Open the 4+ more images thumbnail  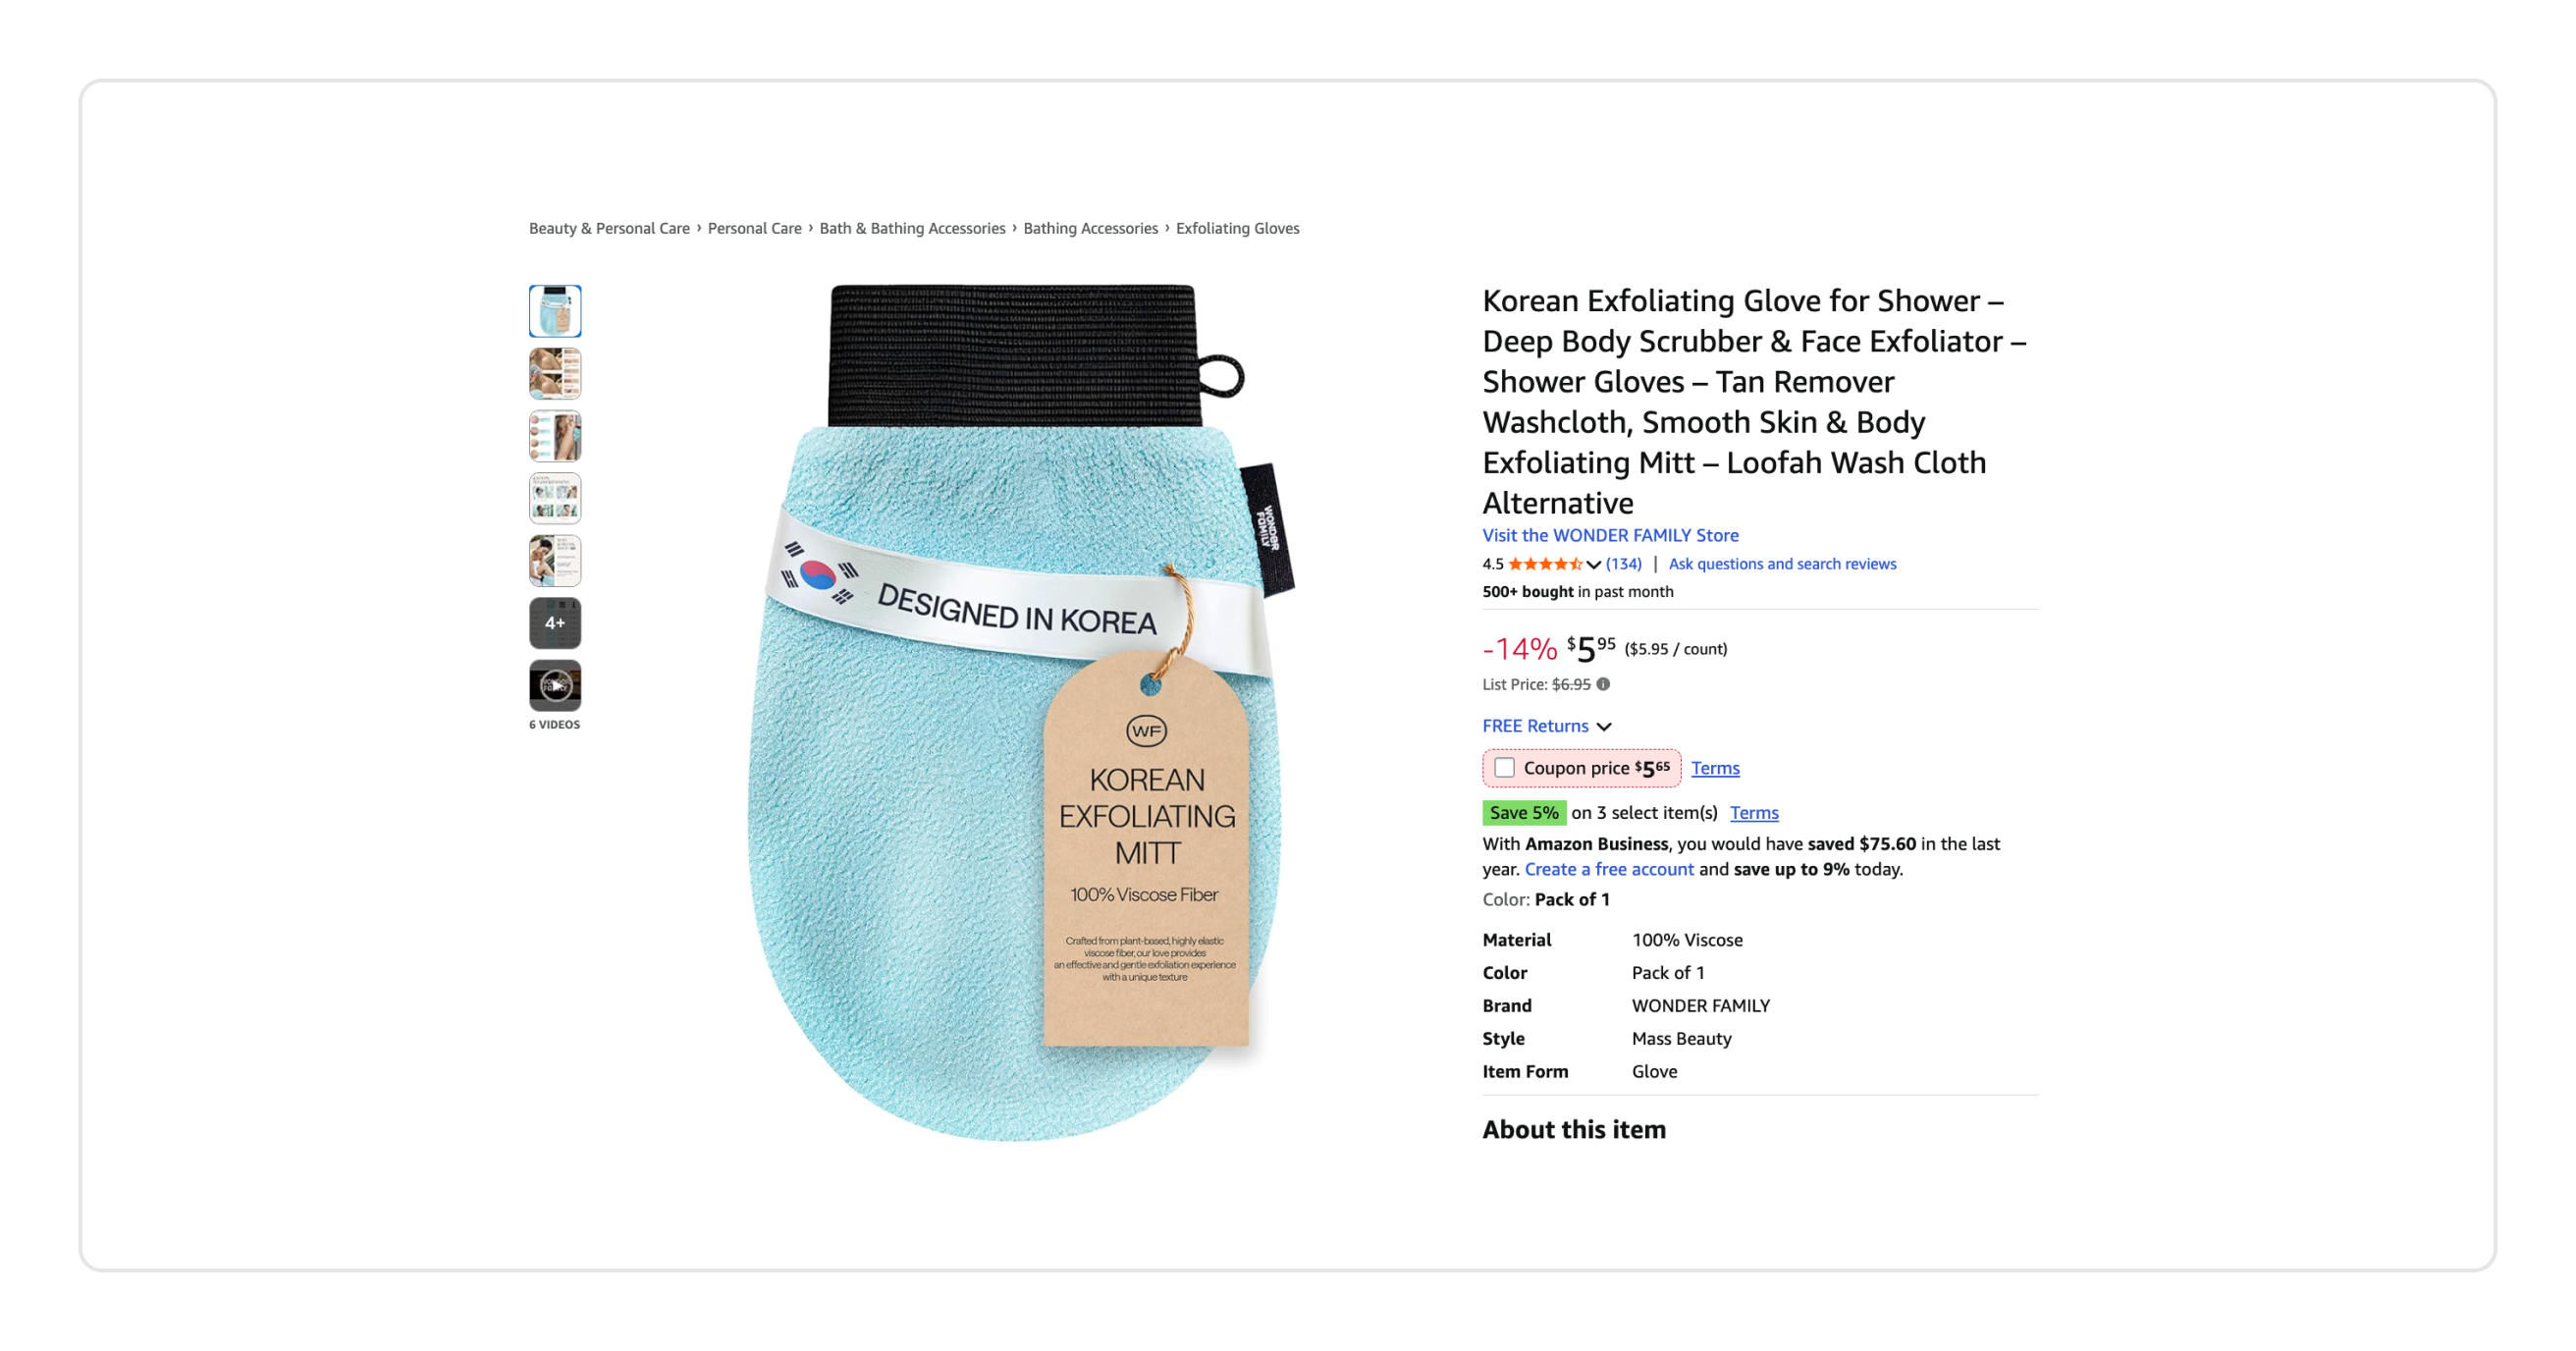pos(555,623)
